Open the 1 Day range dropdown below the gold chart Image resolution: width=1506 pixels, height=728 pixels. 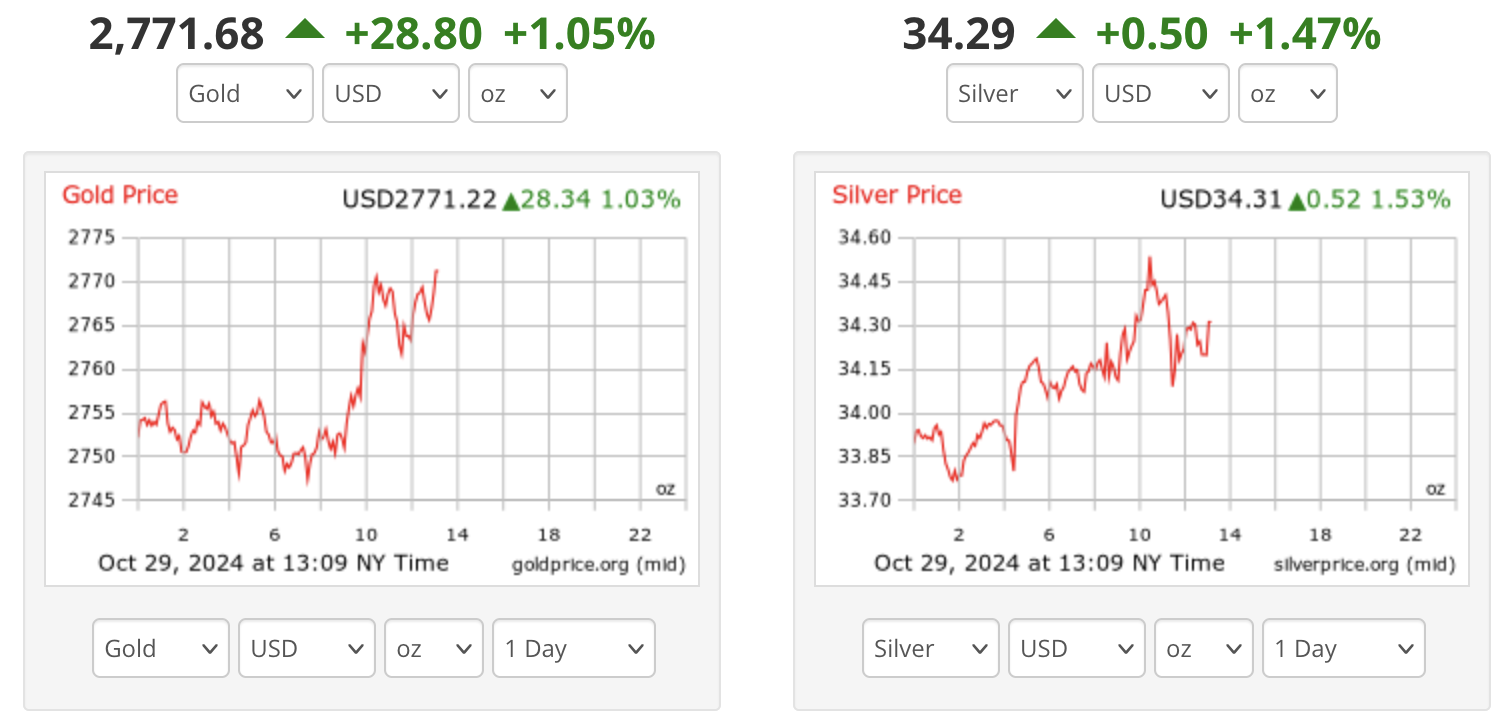pyautogui.click(x=574, y=649)
